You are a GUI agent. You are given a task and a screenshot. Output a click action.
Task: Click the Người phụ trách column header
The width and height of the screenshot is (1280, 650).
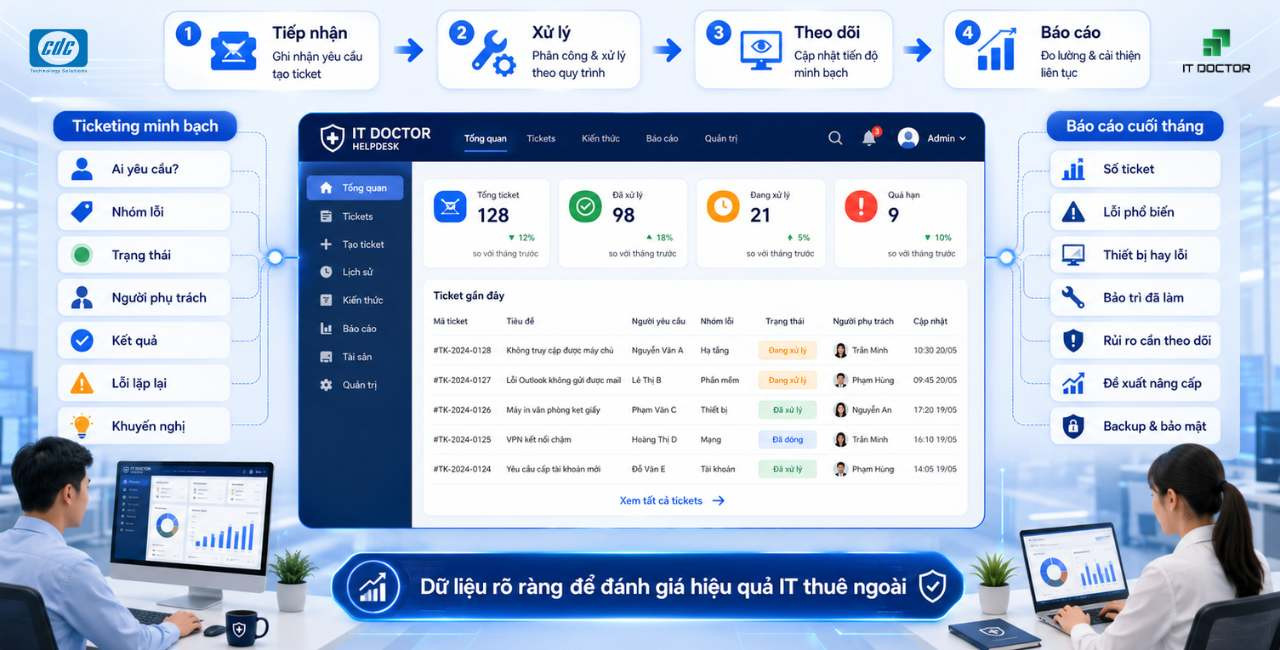click(863, 321)
